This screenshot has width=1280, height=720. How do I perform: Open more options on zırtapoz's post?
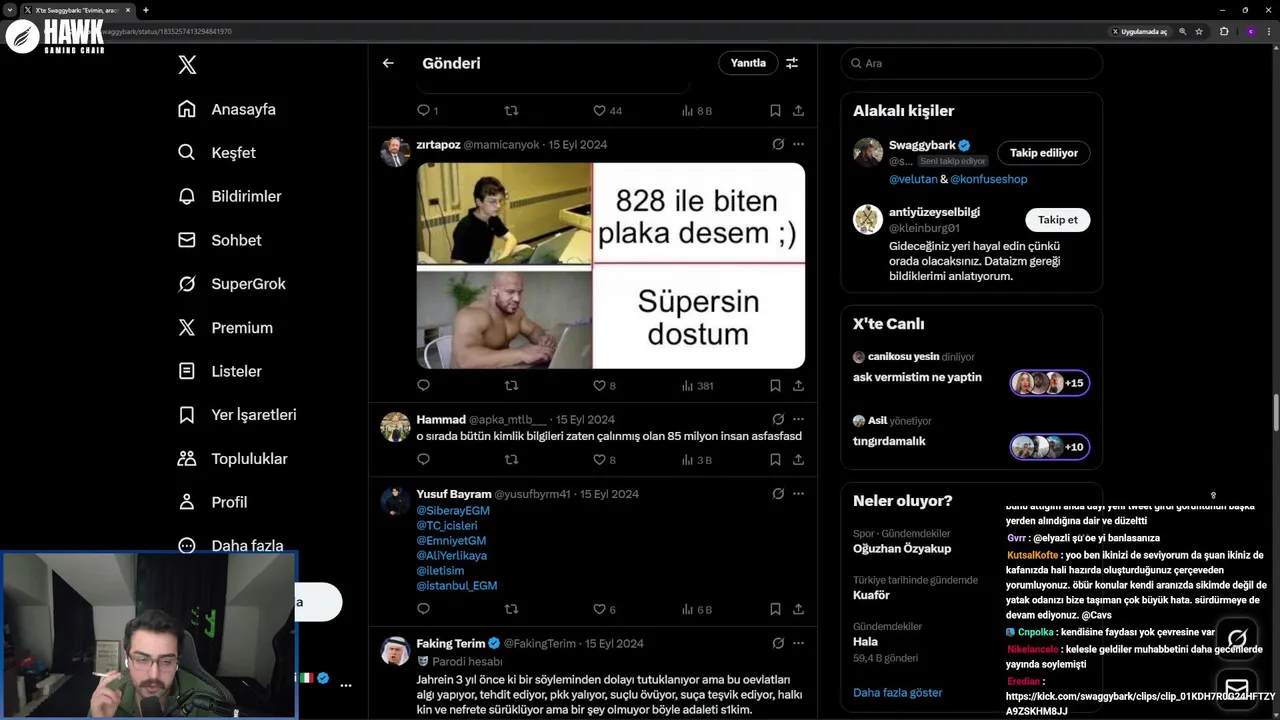click(798, 144)
